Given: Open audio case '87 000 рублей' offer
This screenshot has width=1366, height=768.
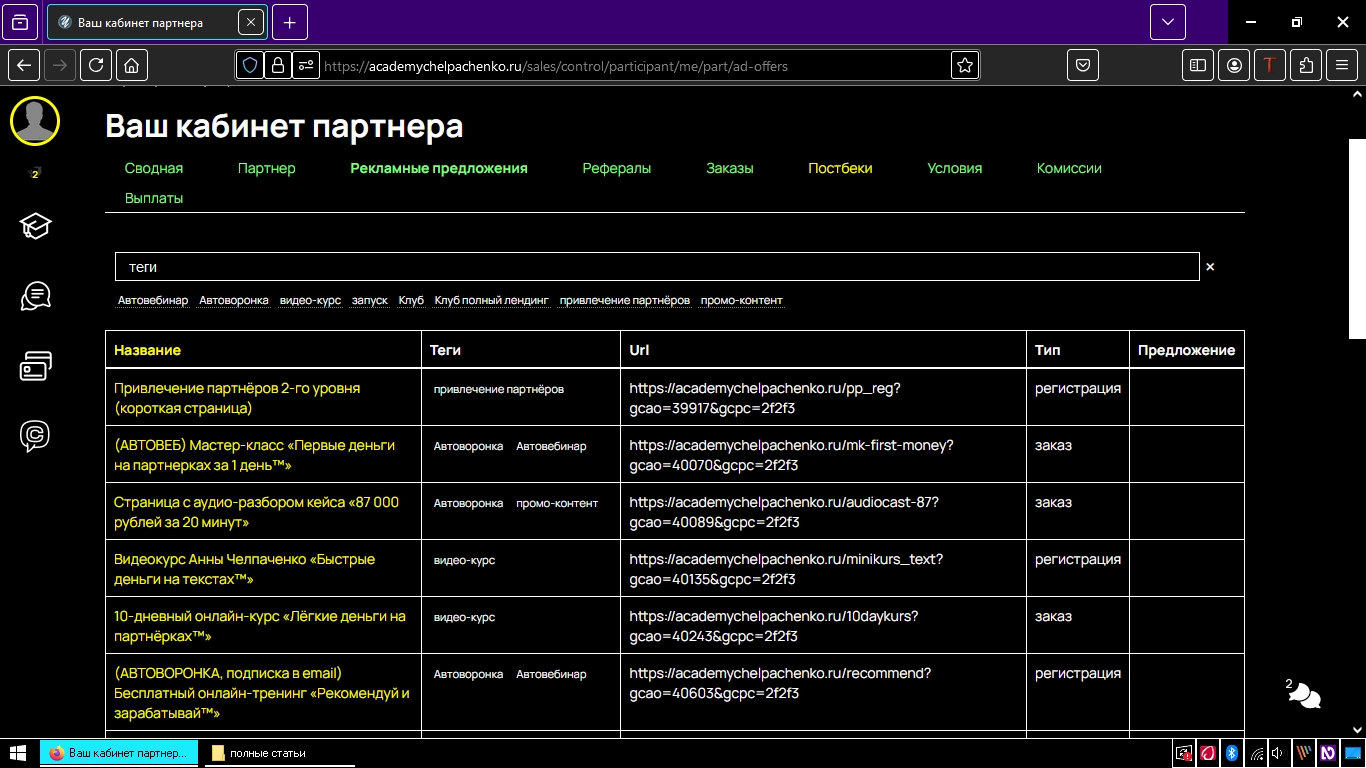Looking at the screenshot, I should (256, 512).
